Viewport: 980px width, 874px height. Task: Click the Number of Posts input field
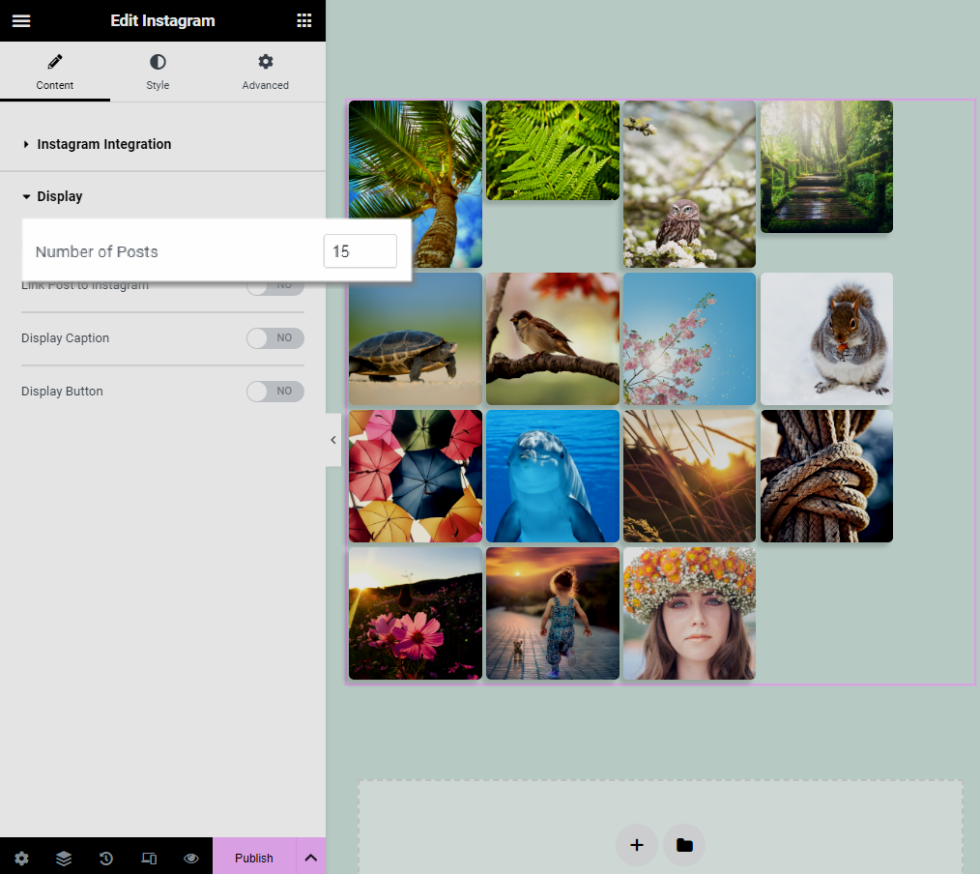(x=360, y=251)
